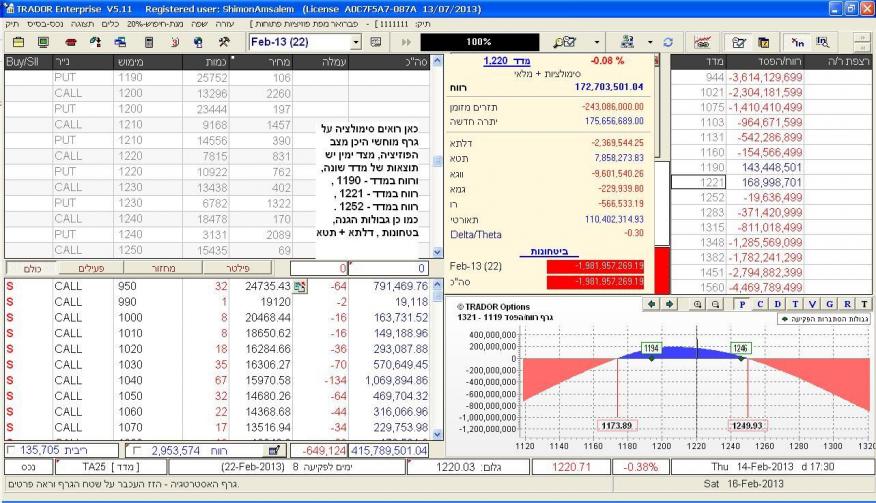Open the calculator tool icon
The height and width of the screenshot is (503, 876).
click(x=149, y=43)
